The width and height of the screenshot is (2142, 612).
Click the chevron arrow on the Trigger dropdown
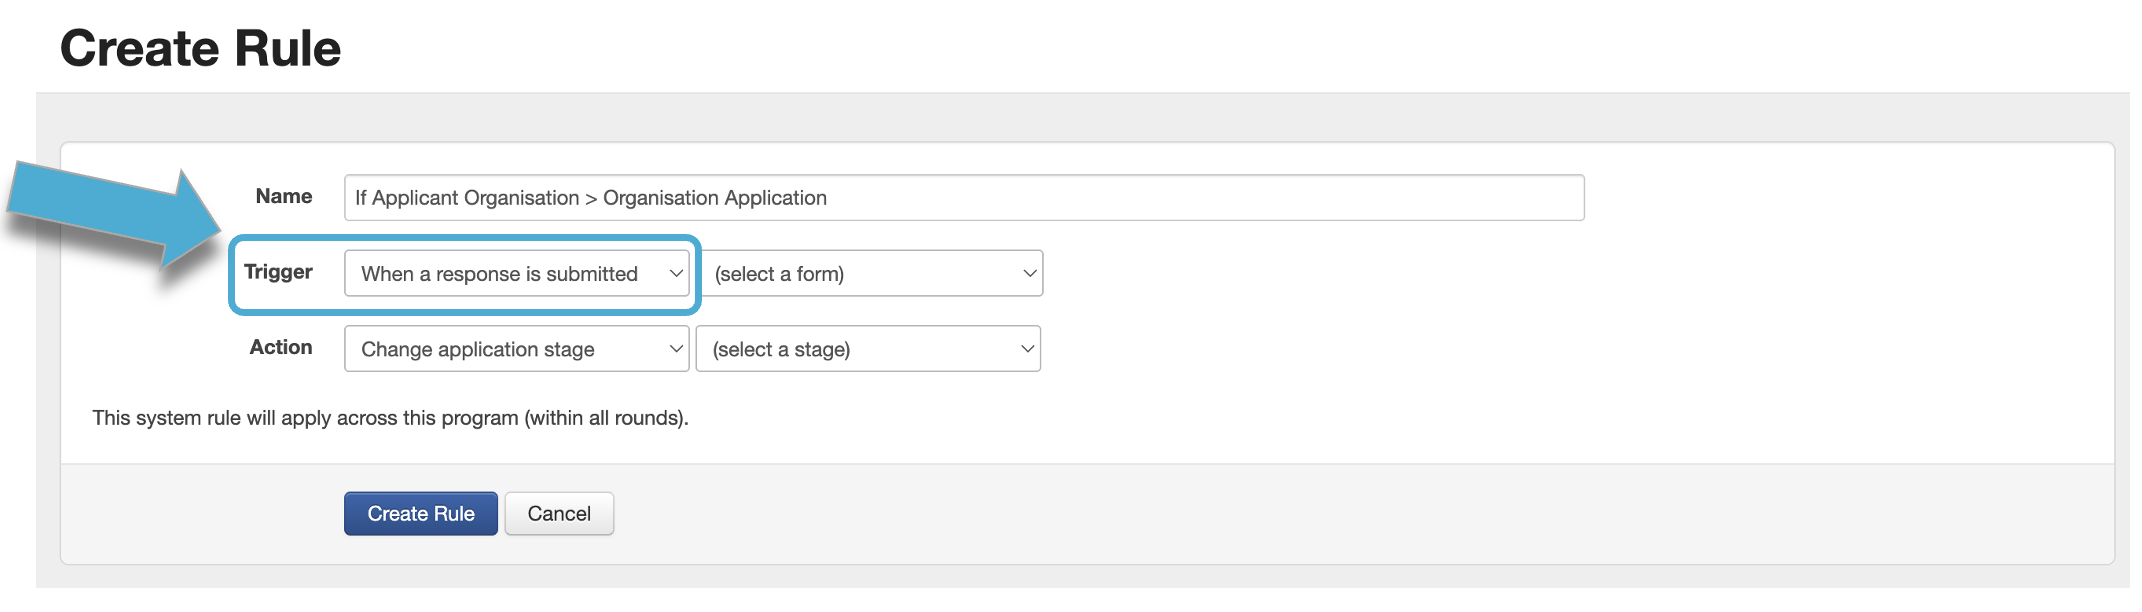coord(676,274)
